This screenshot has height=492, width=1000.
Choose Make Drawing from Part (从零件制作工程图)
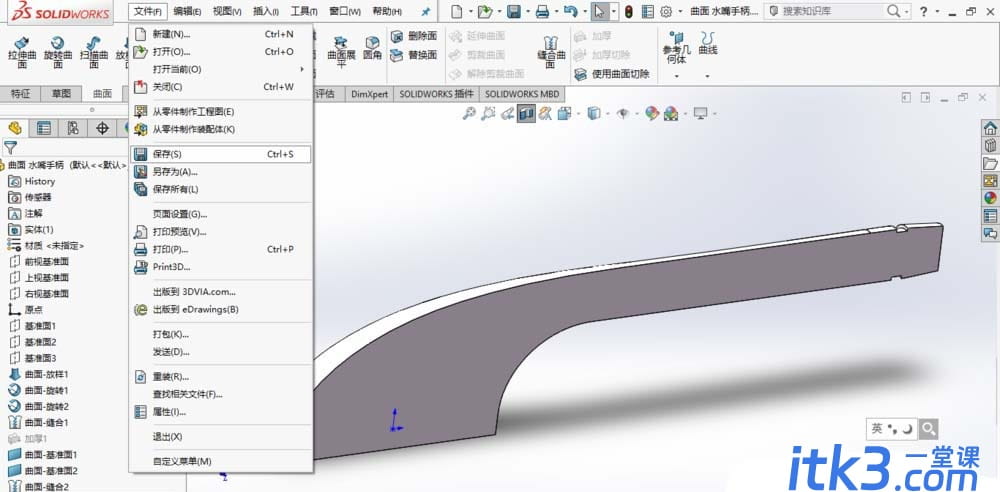click(221, 112)
